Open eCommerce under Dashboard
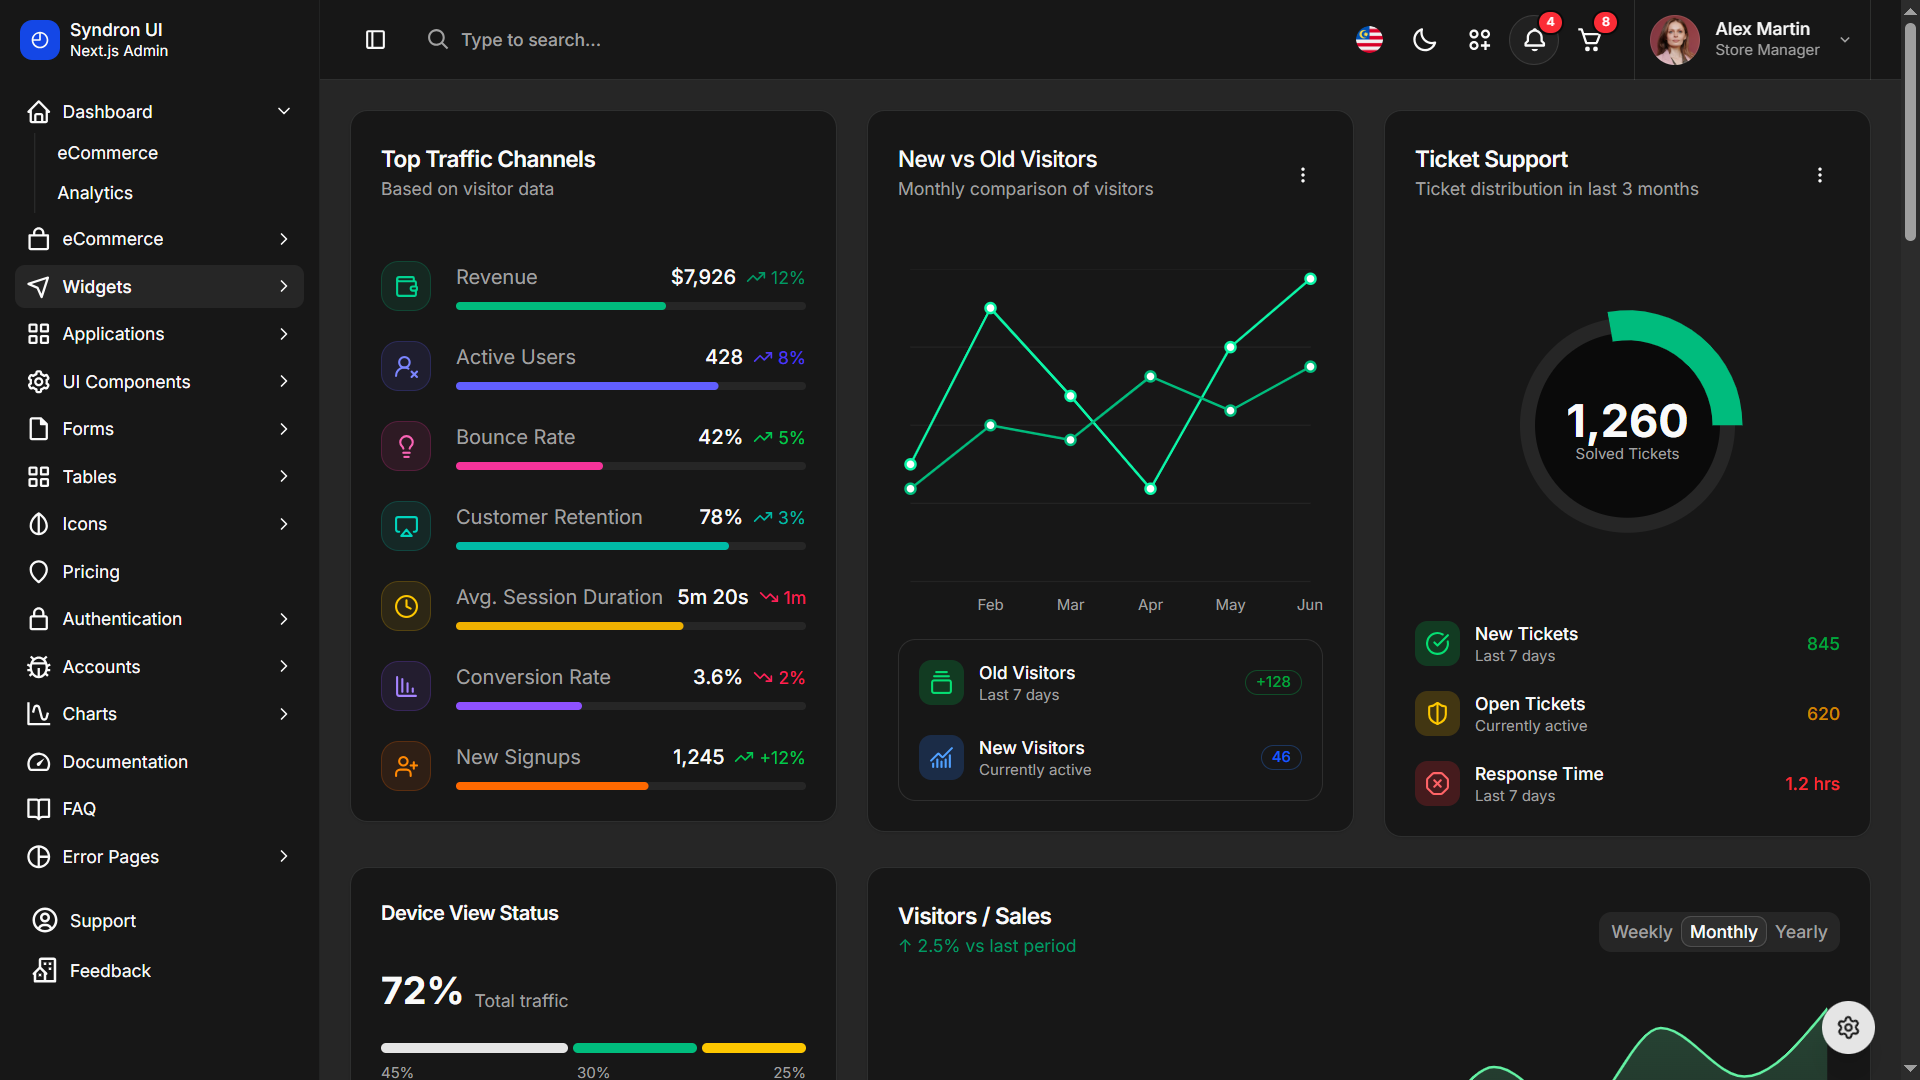1920x1080 pixels. [x=108, y=153]
